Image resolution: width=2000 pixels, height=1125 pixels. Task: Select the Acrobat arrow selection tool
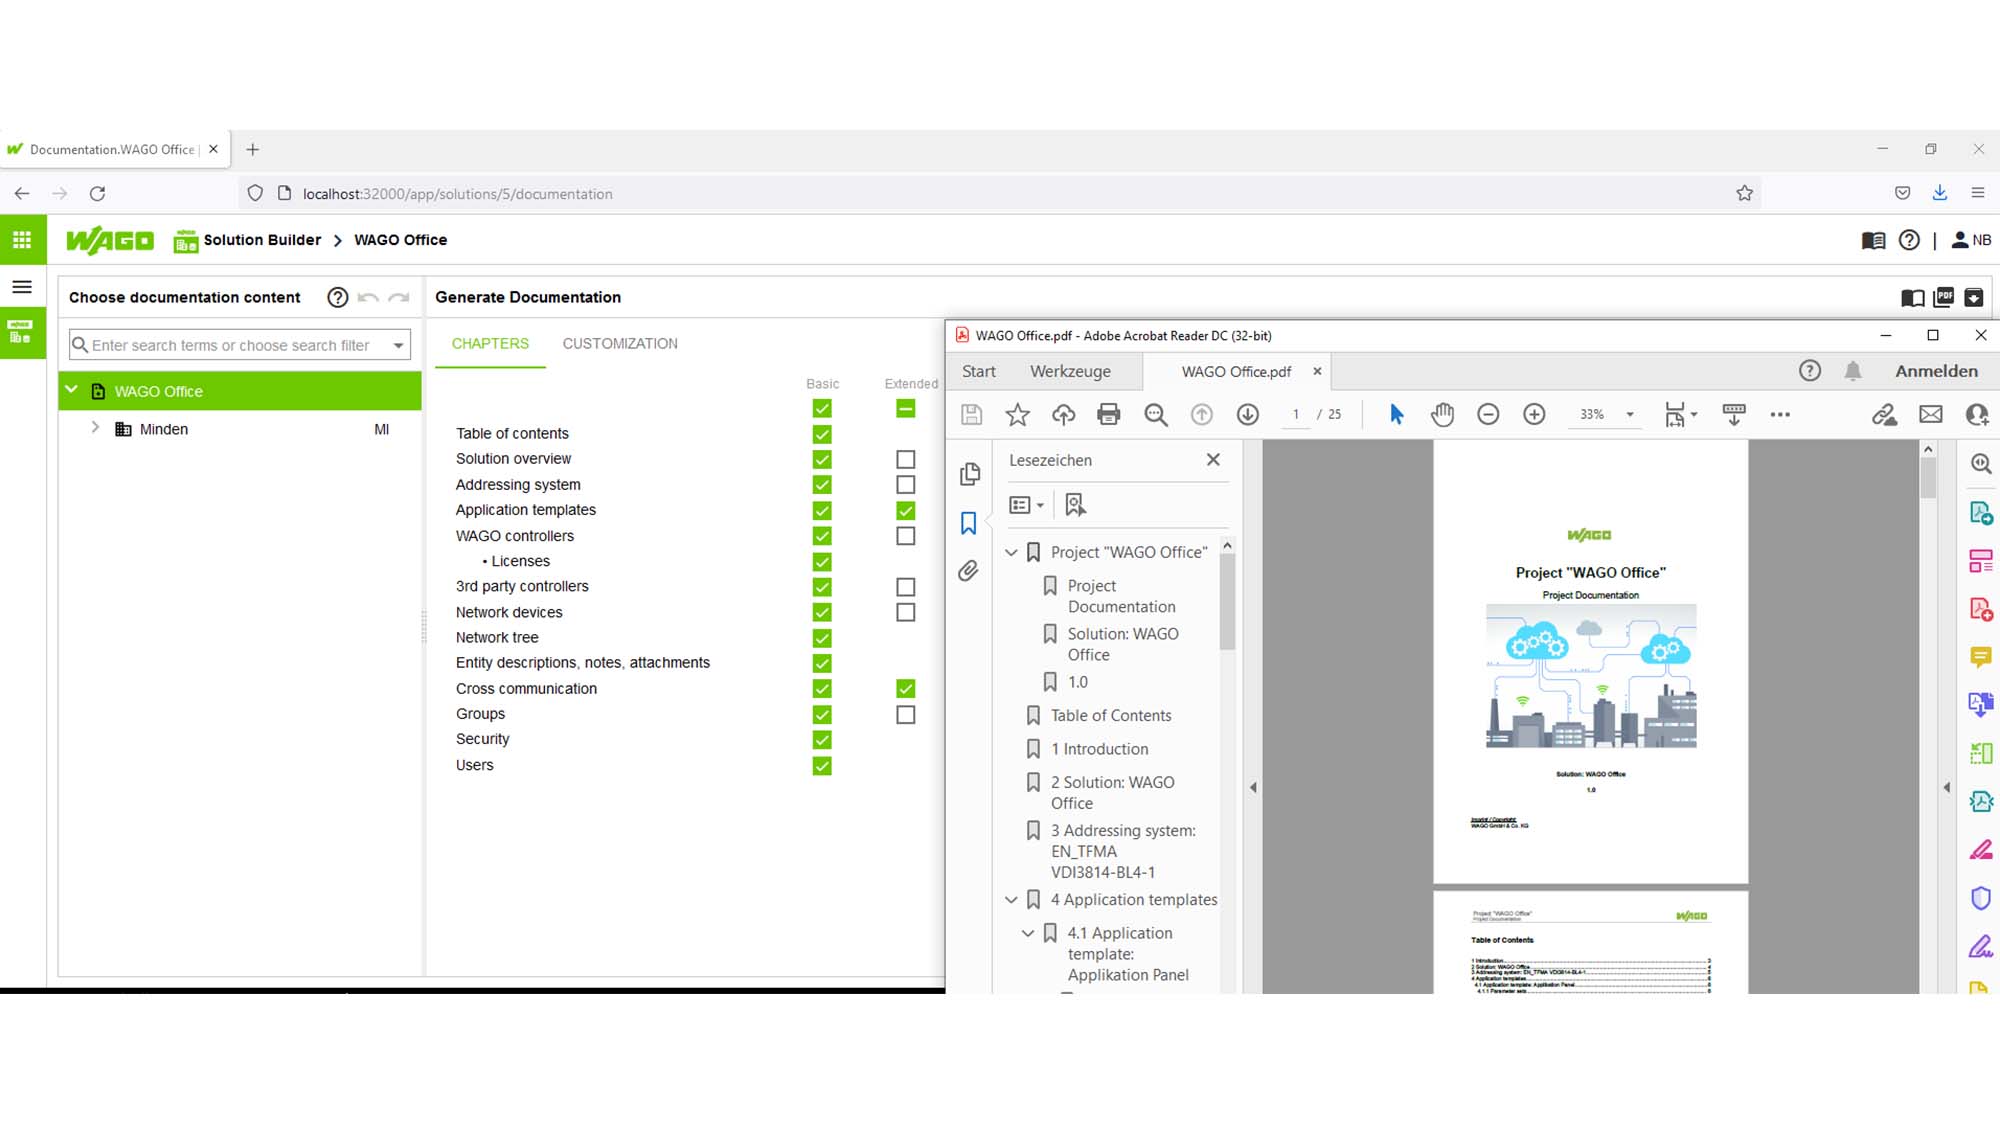(x=1397, y=414)
